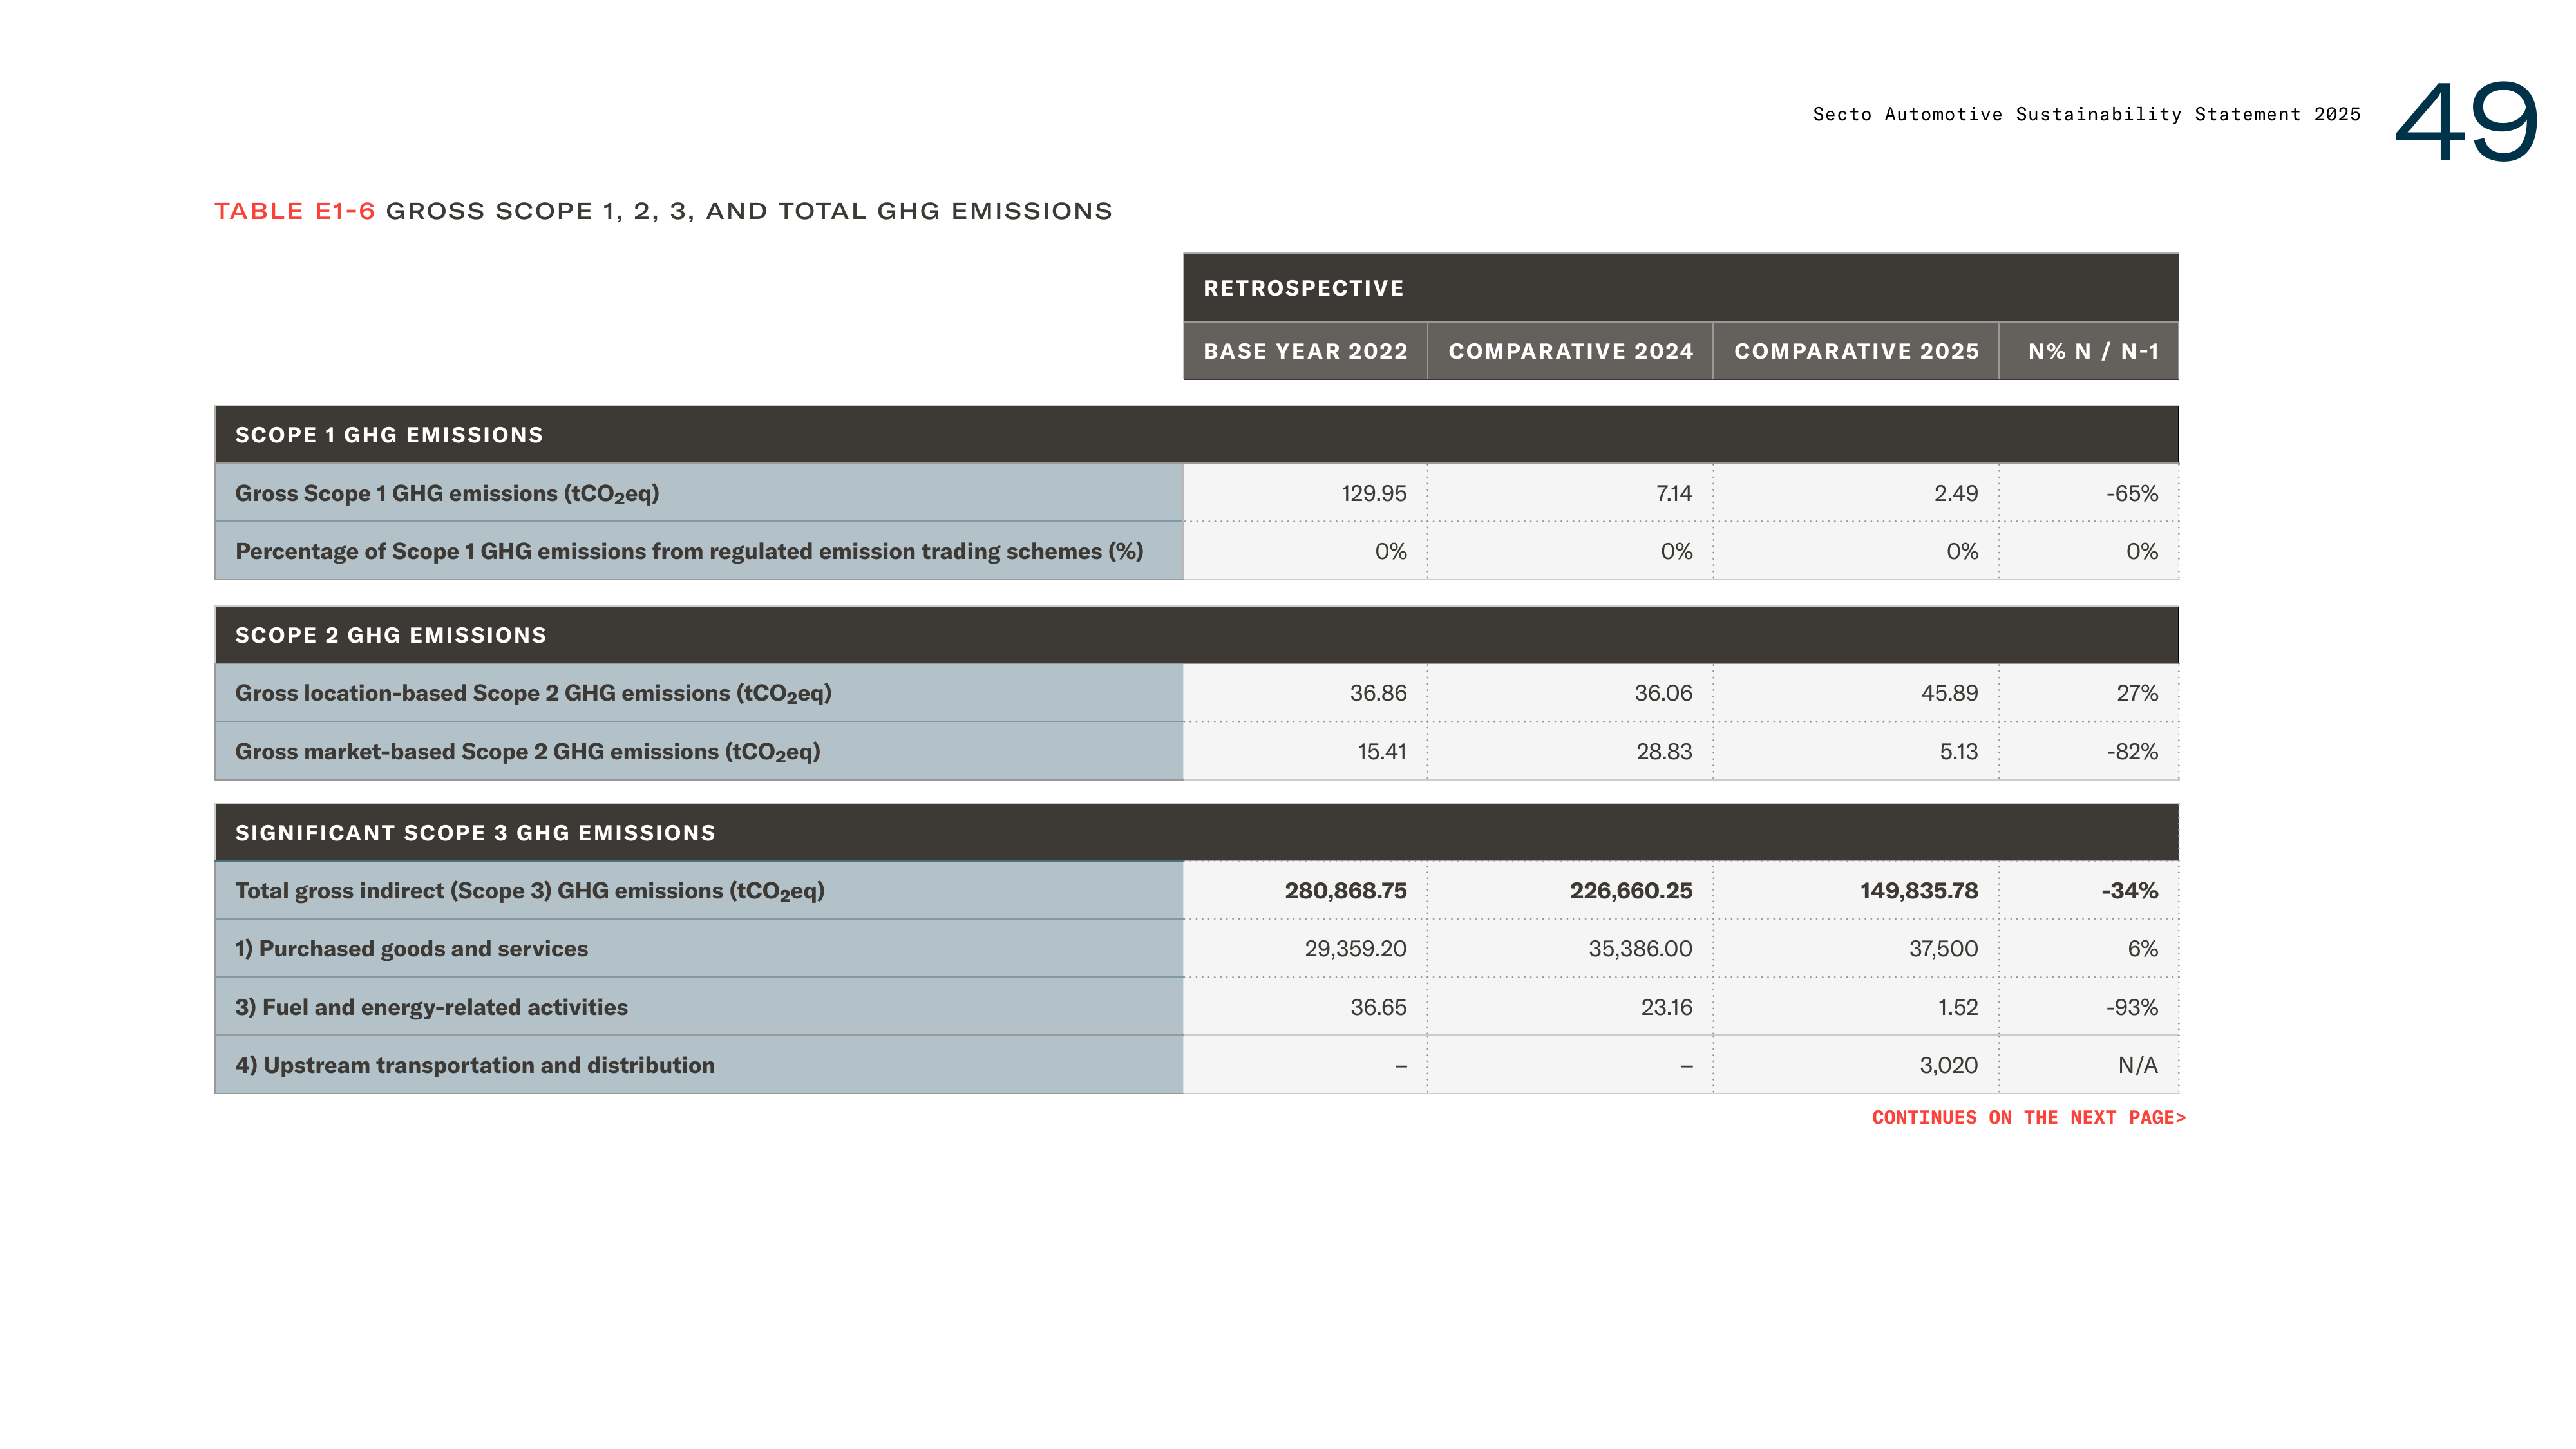The image size is (2576, 1449).
Task: Click the SCOPE 2 GHG EMISSIONS section heading
Action: [x=391, y=635]
